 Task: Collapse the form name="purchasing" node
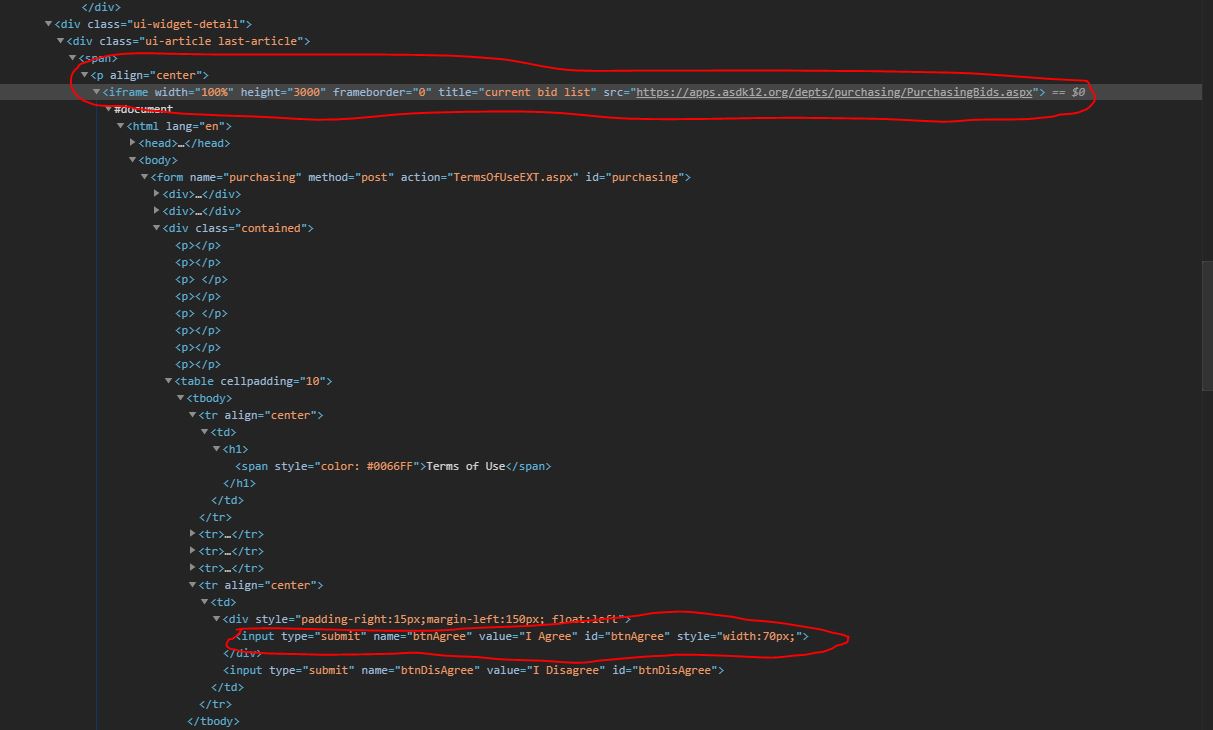pyautogui.click(x=145, y=177)
